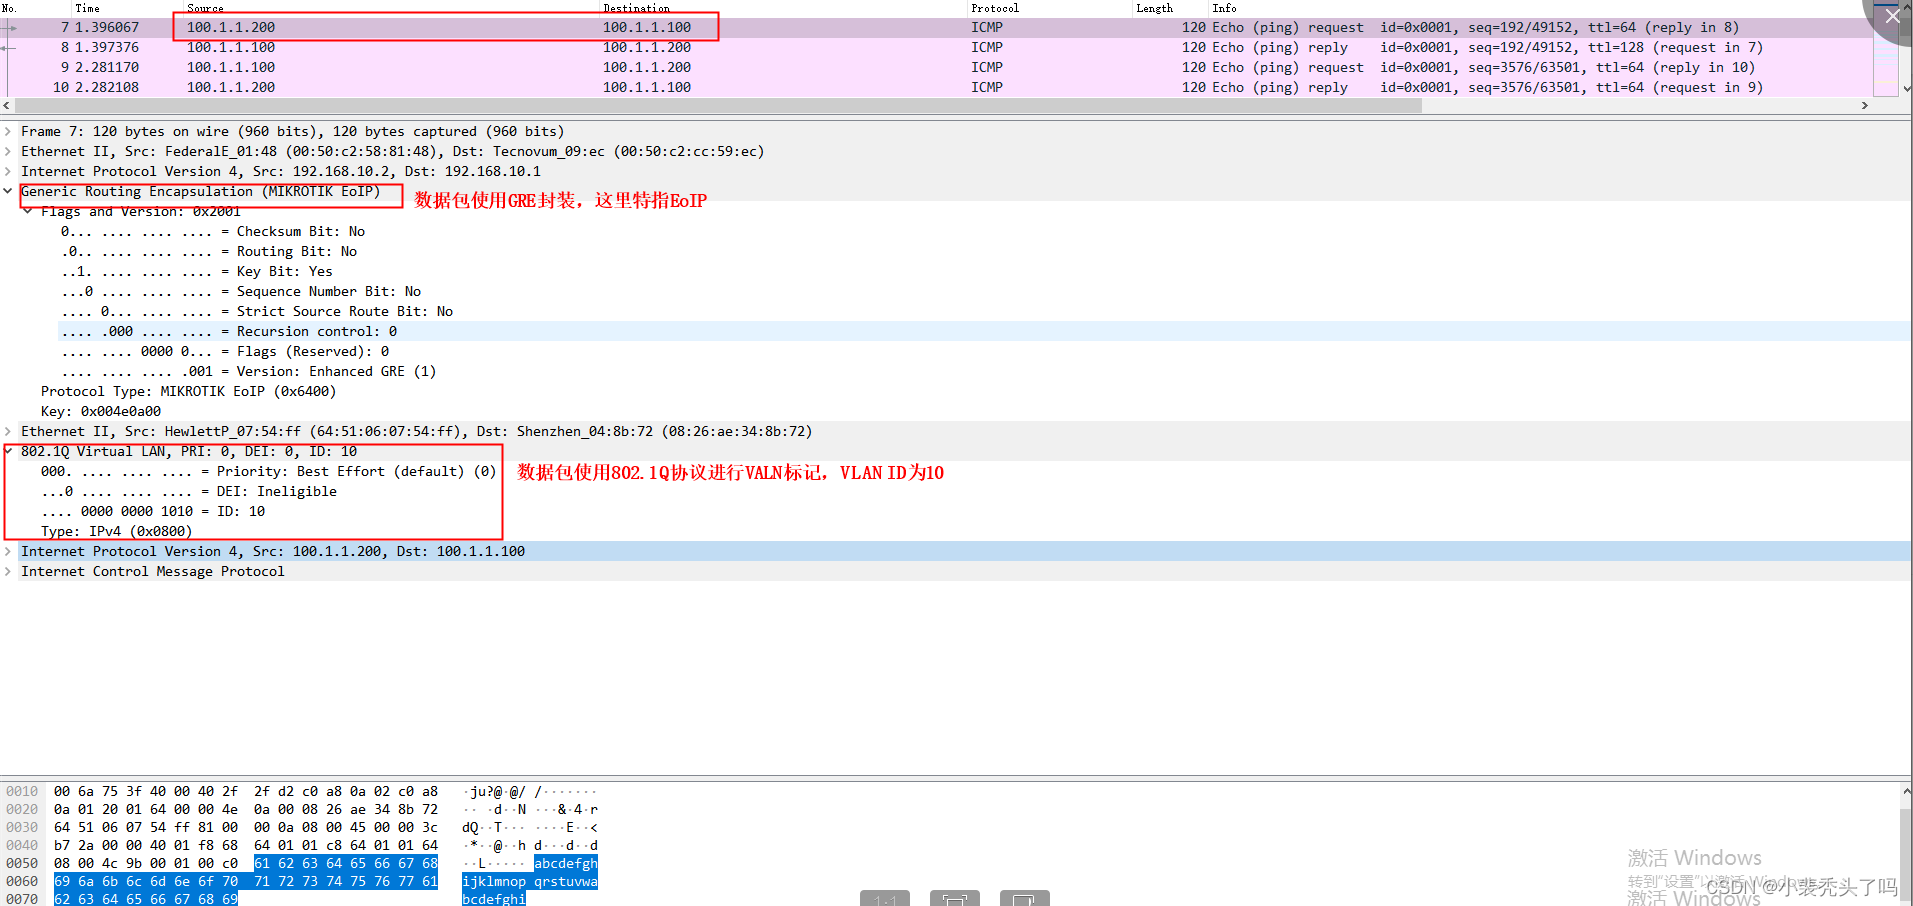
Task: Expand Internet Protocol Version 4 for 192.168.10.2
Action: [8, 171]
